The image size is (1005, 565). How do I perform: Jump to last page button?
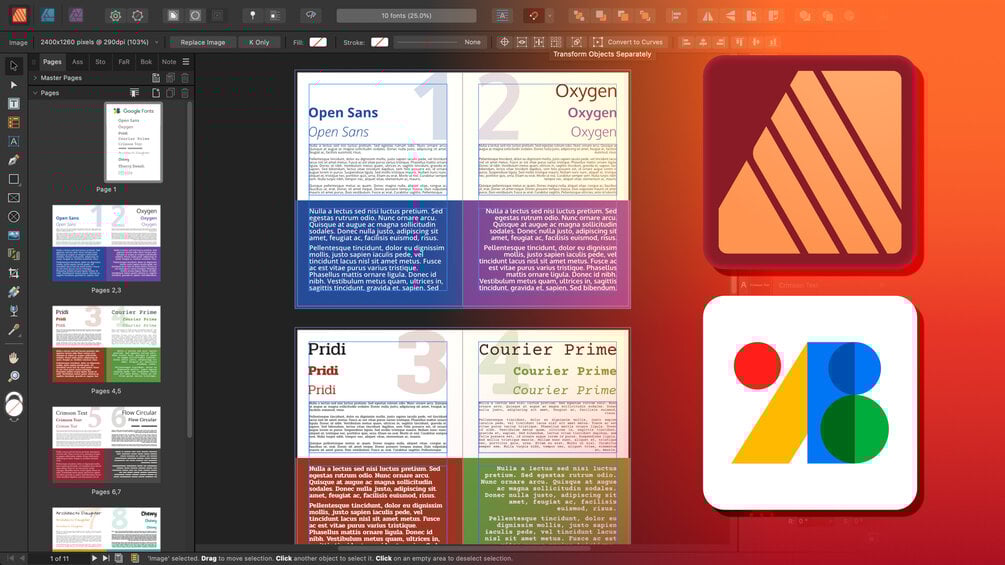[106, 558]
